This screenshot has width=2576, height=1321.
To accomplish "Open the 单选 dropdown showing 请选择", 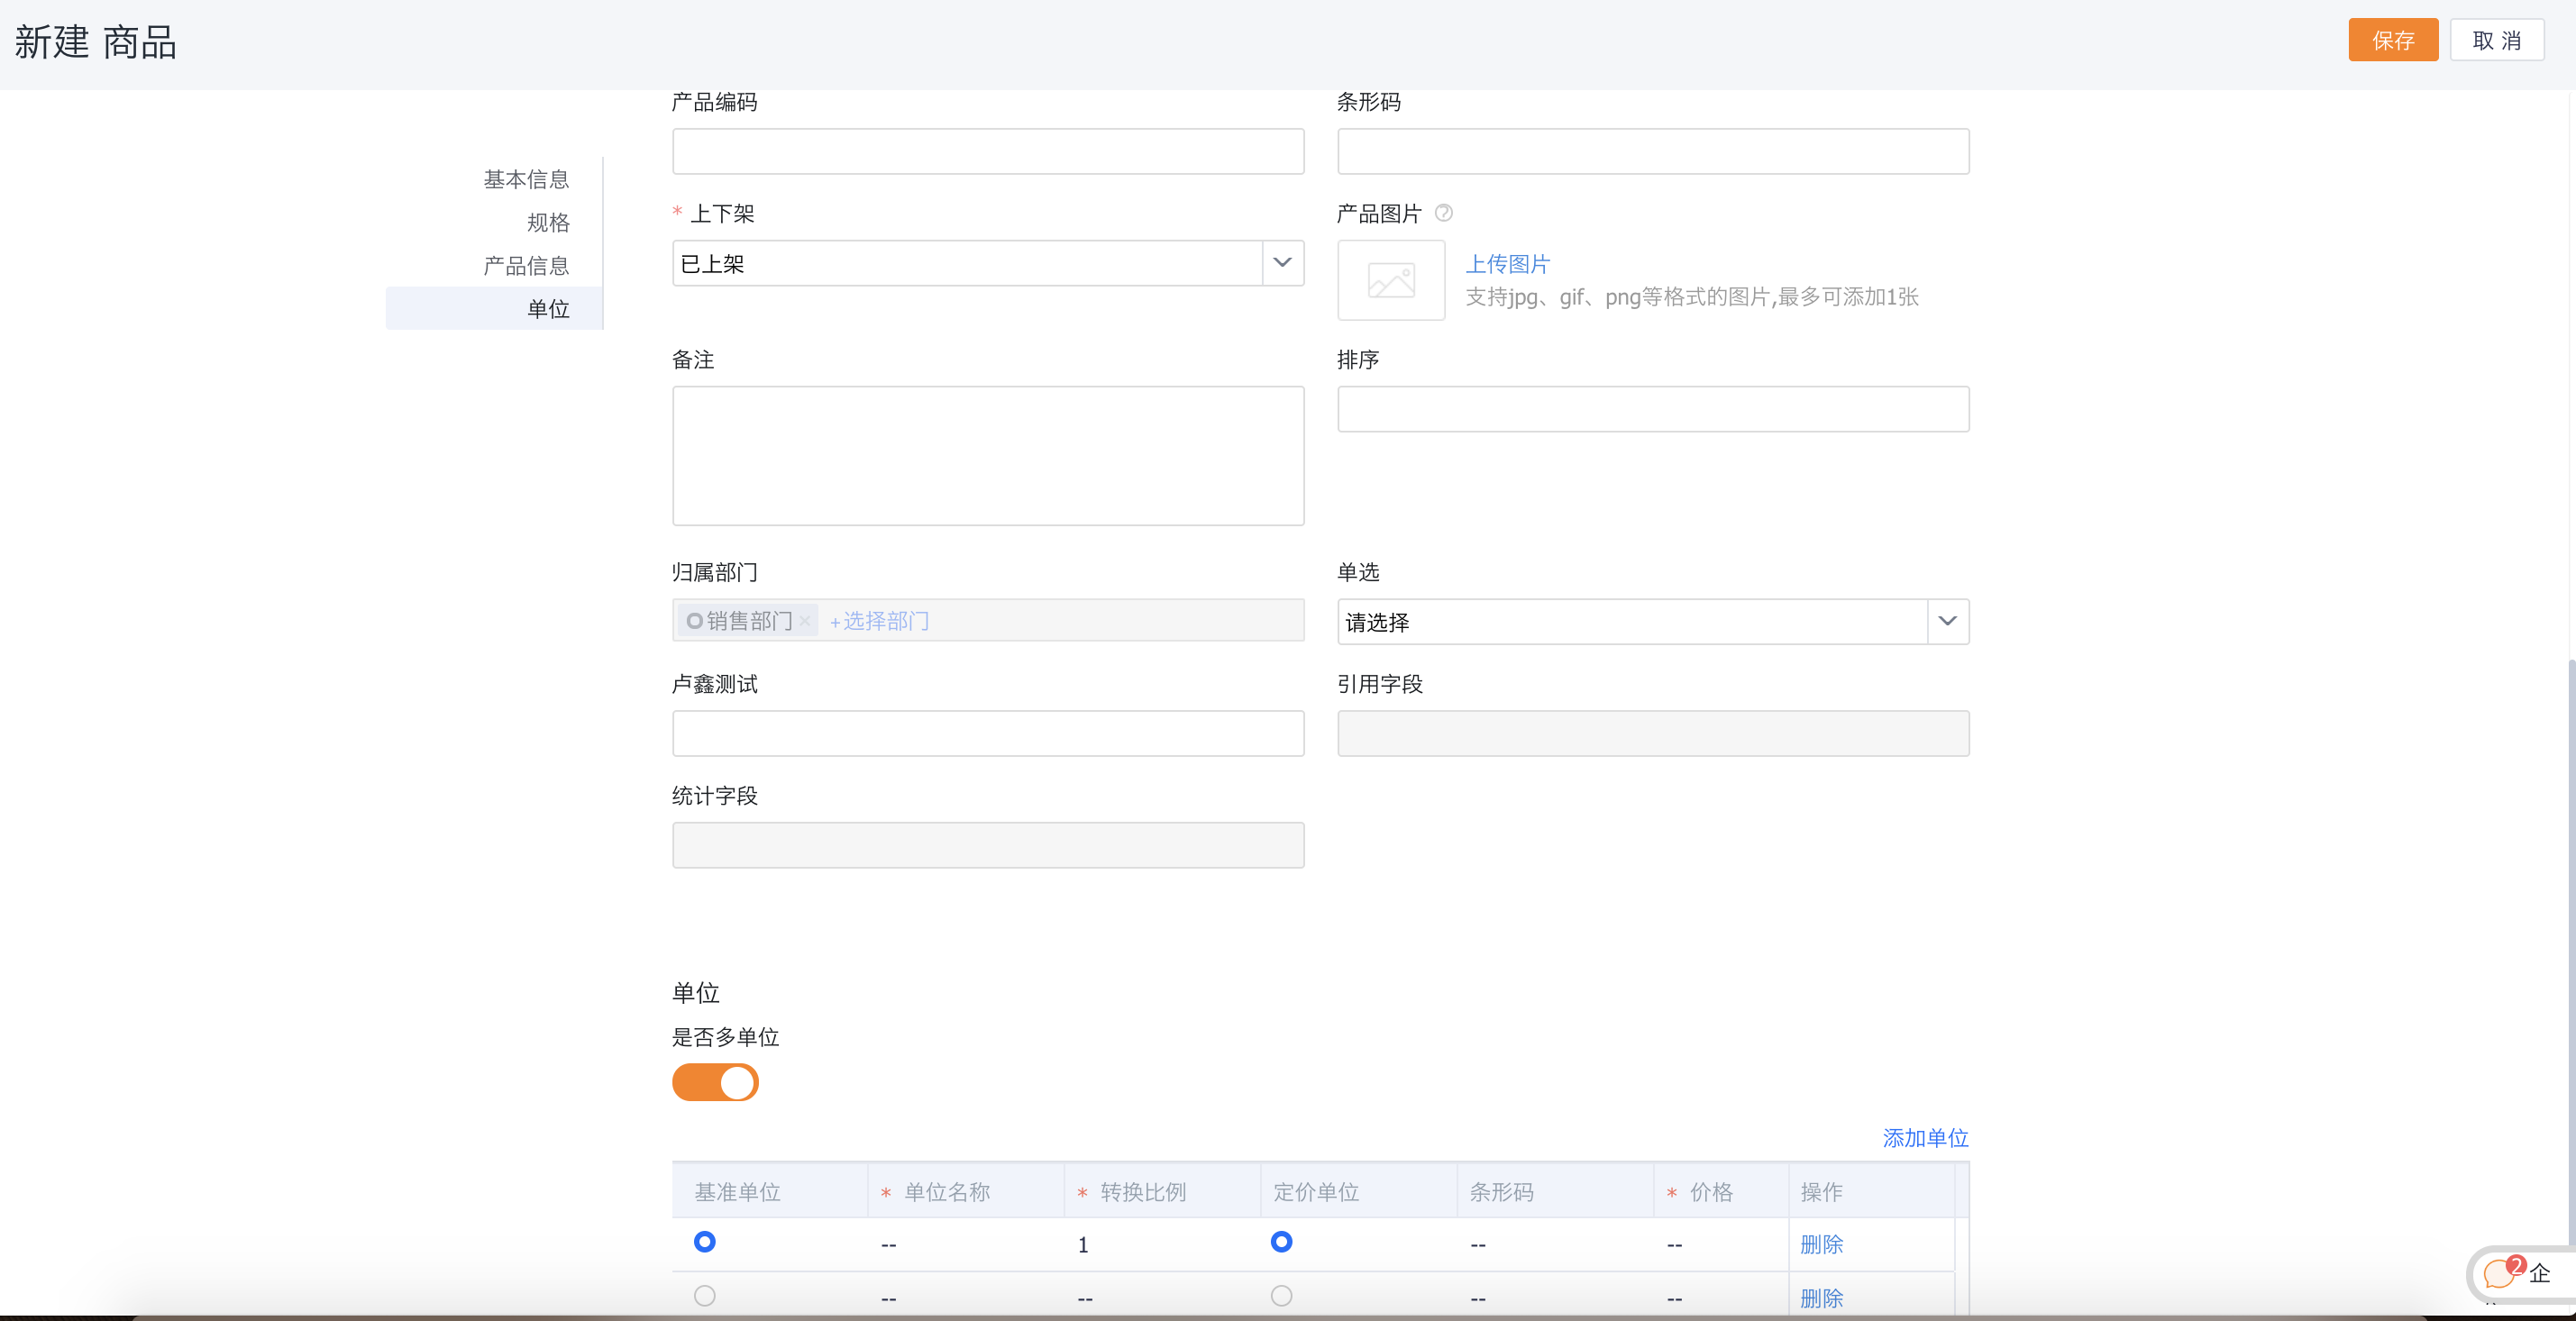I will click(1653, 622).
